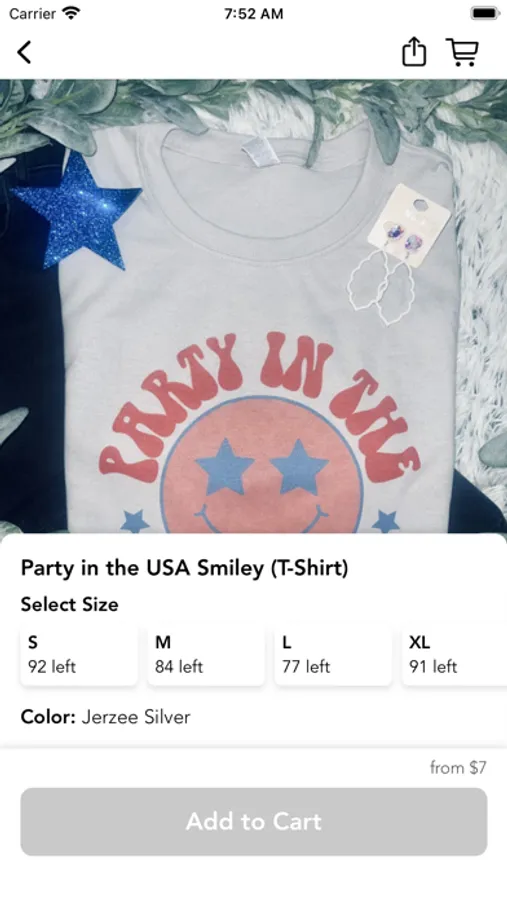Tap the Wi-Fi status icon
507x900 pixels.
pyautogui.click(x=72, y=13)
